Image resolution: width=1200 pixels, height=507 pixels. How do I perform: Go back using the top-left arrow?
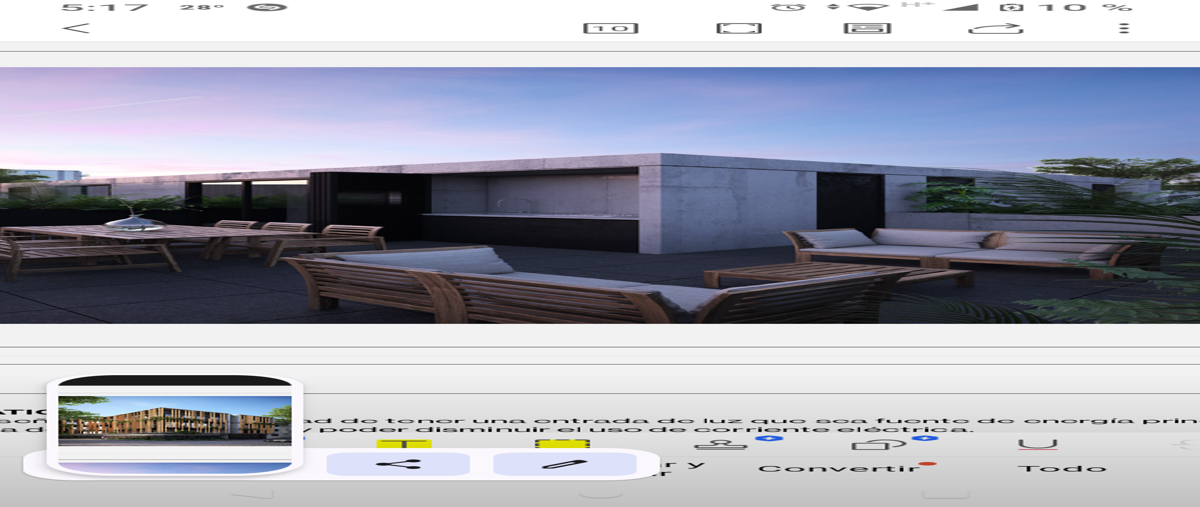[75, 28]
